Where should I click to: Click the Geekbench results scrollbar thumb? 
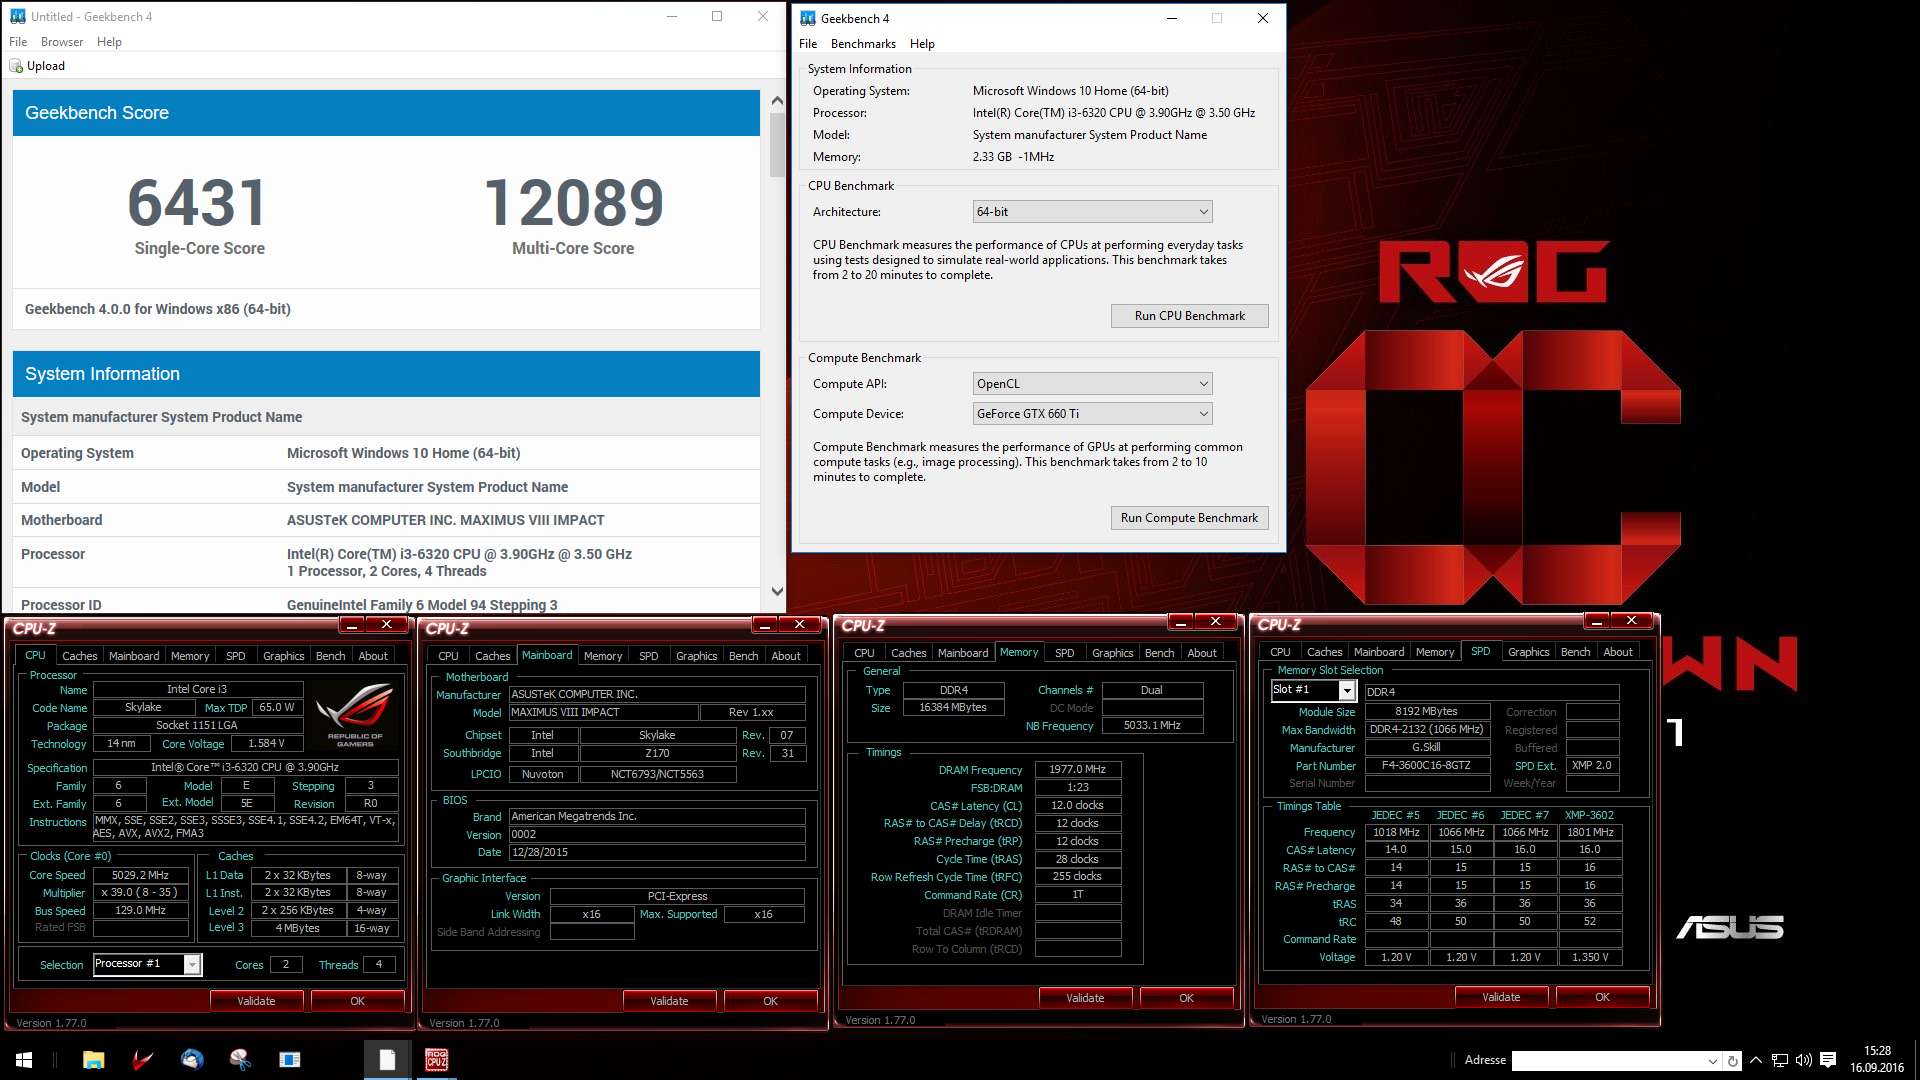click(777, 145)
